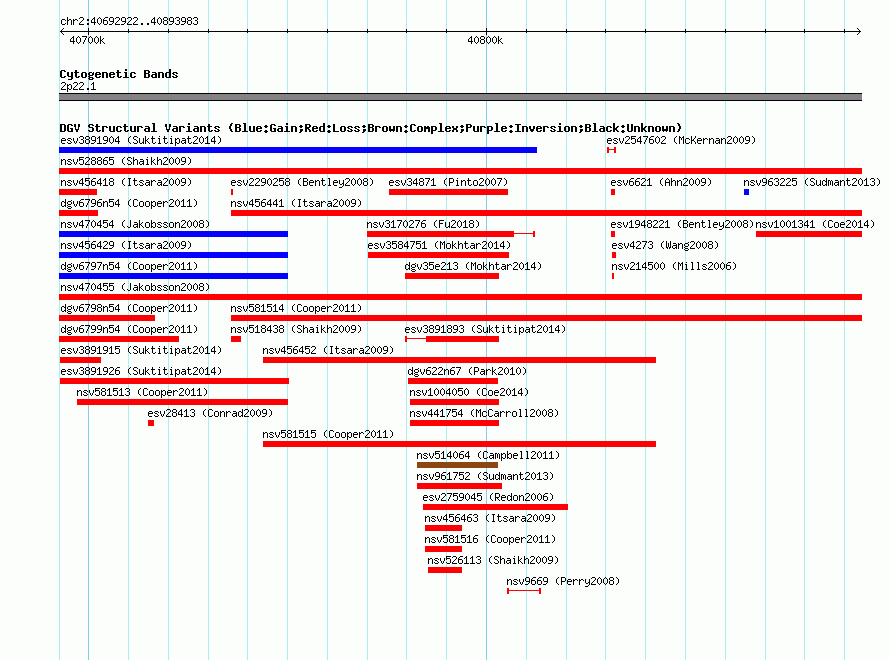Click dgv6799n54 (Cooper2011) label
The image size is (890, 660).
pos(129,329)
